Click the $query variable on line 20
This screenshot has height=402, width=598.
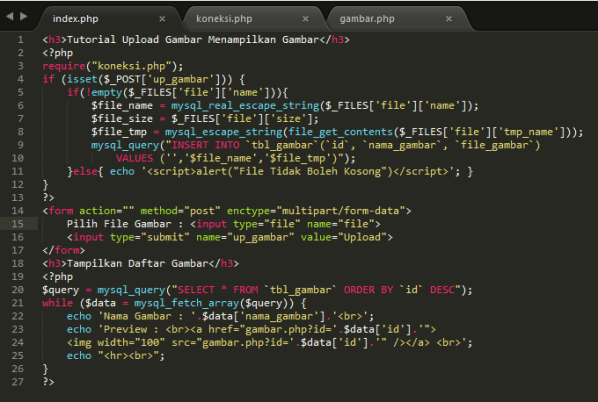click(x=61, y=290)
